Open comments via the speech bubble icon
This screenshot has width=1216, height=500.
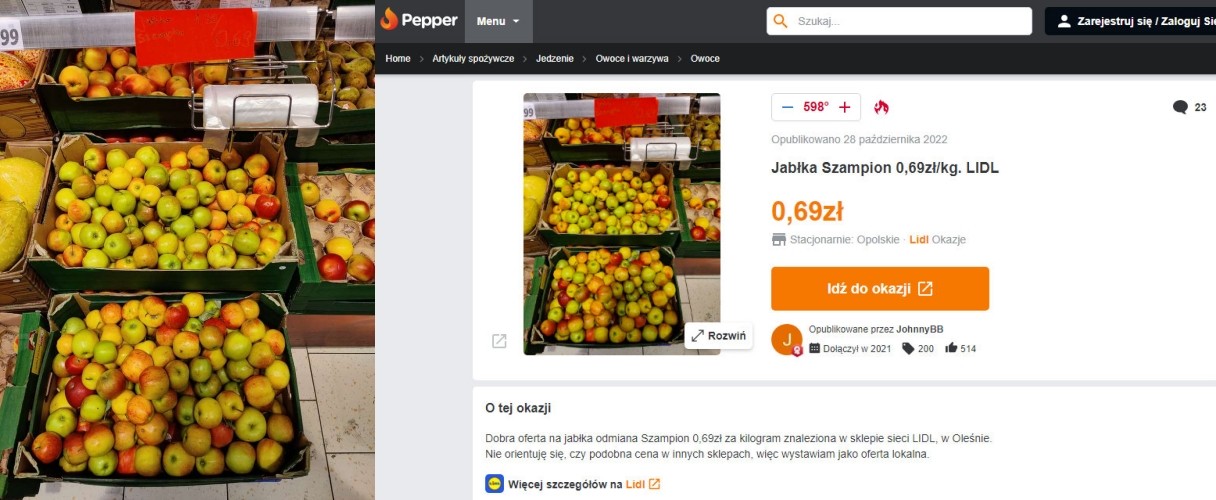click(1180, 107)
